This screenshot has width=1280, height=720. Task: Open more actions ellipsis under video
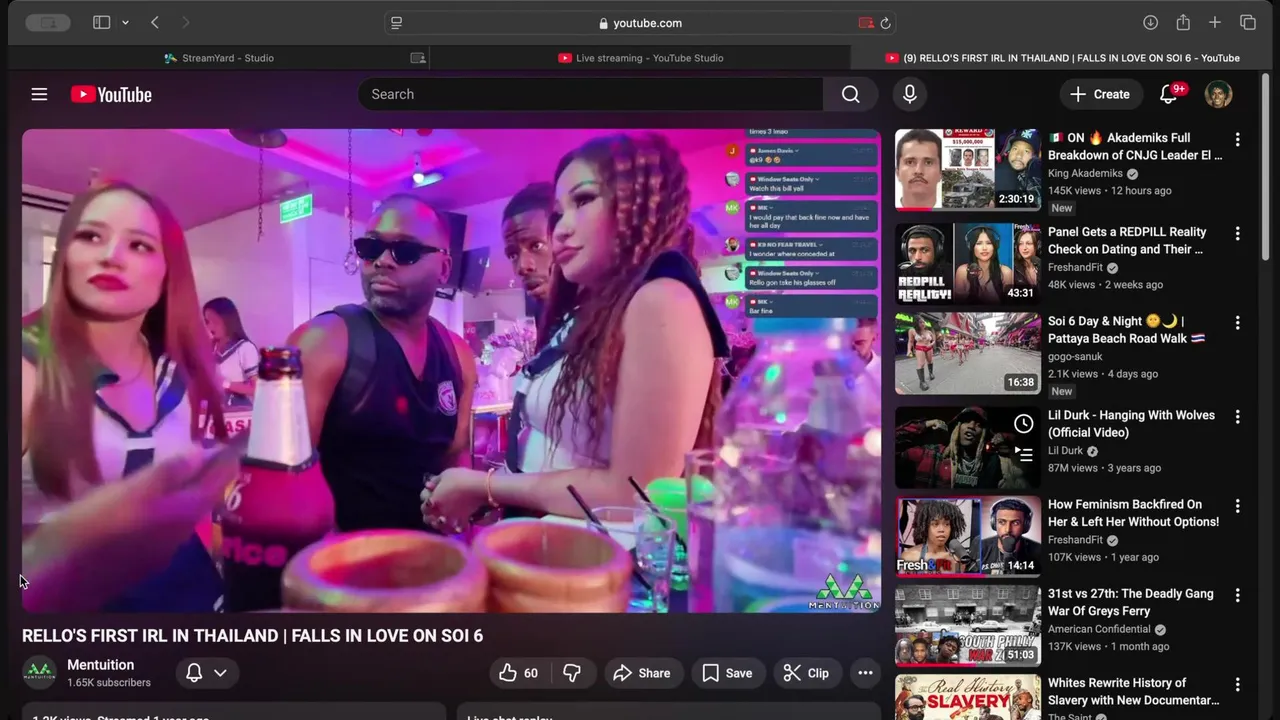865,673
